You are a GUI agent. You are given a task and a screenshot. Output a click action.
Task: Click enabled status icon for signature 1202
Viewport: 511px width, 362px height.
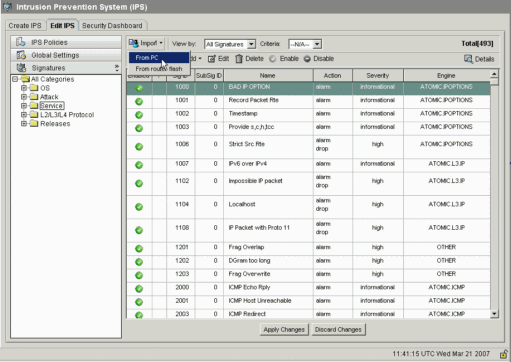click(x=139, y=262)
